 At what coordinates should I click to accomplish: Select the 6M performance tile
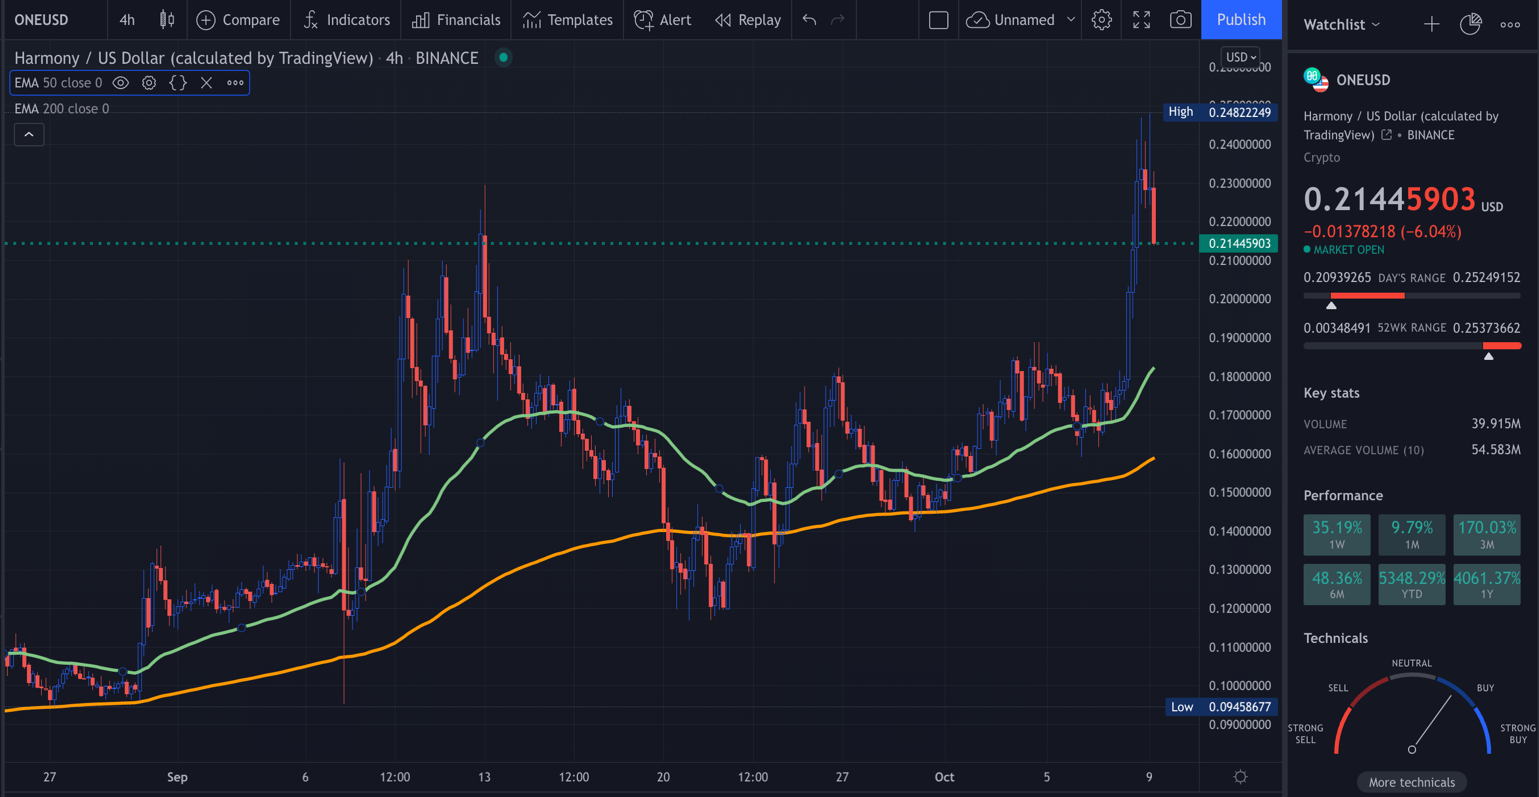[1337, 585]
